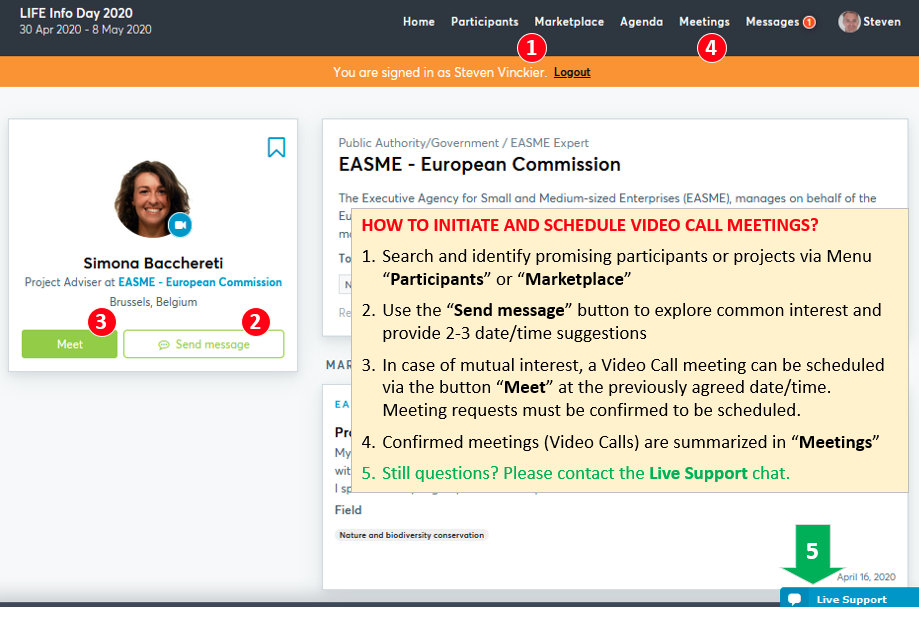
Task: Open Messages inbox
Action: pos(772,22)
